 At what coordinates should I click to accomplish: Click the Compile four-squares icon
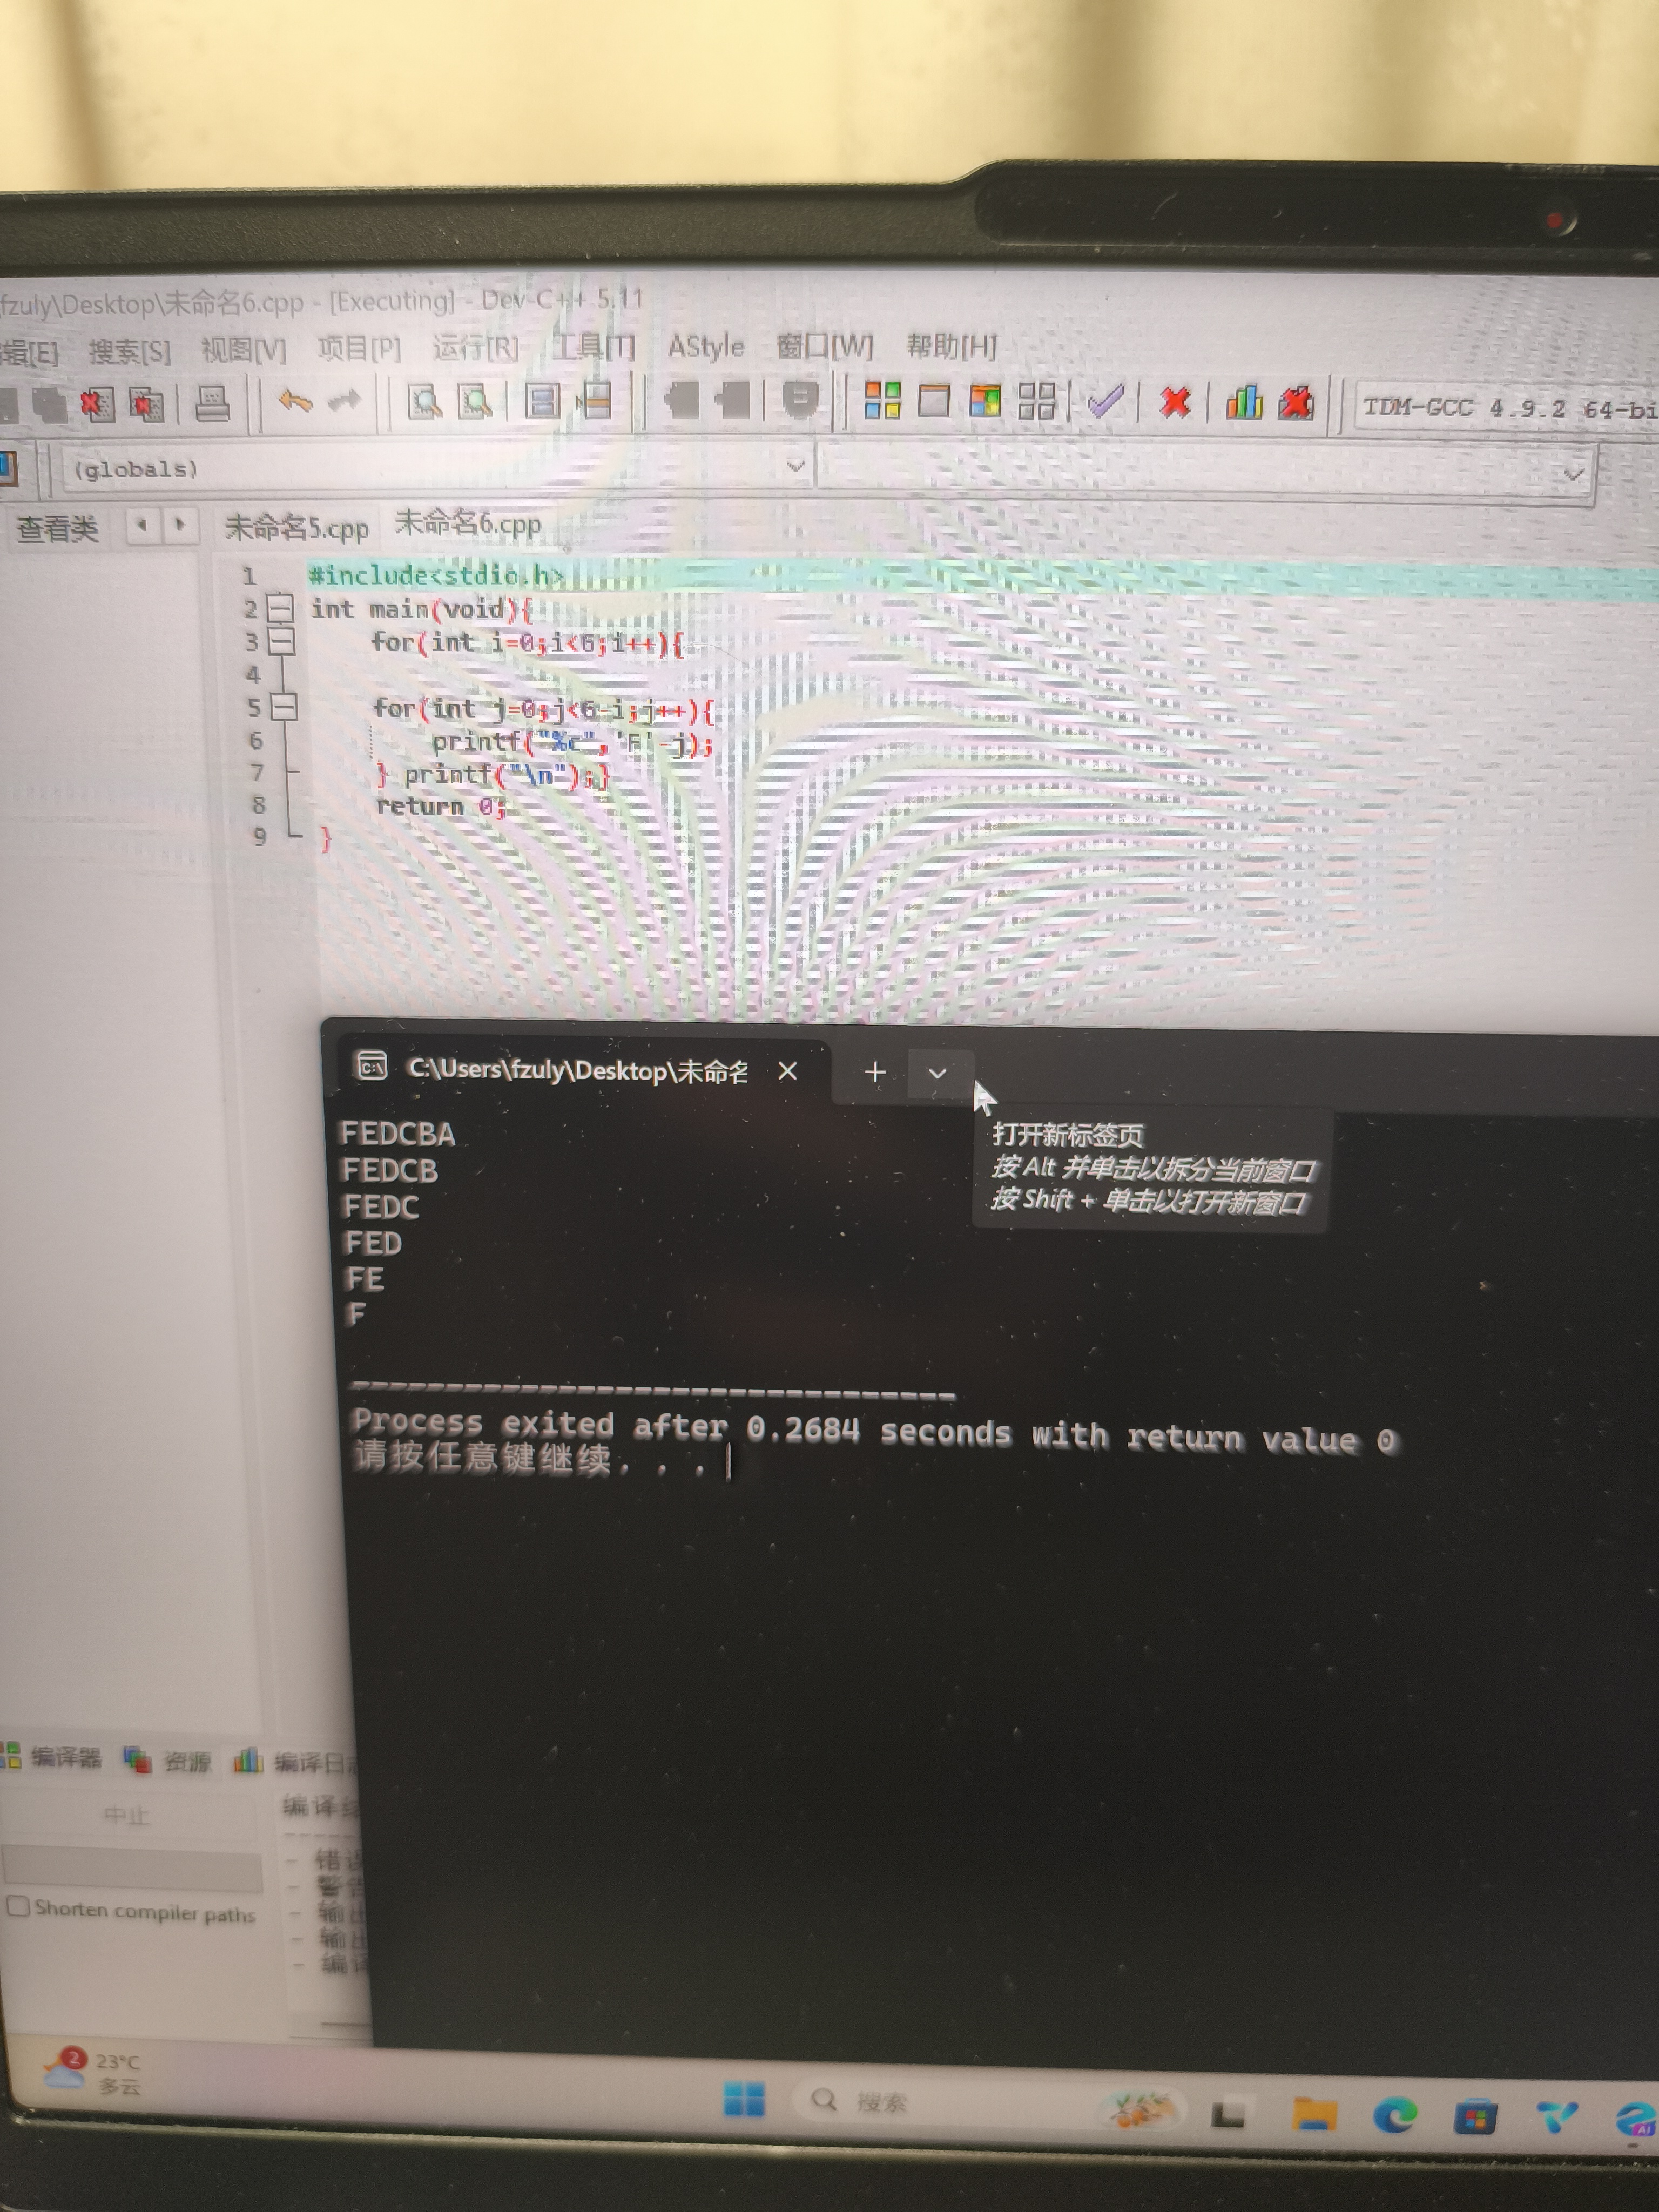[x=882, y=401]
